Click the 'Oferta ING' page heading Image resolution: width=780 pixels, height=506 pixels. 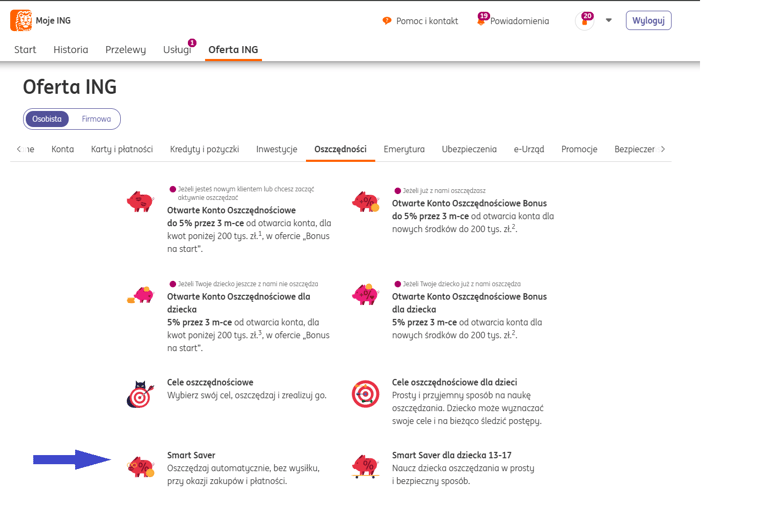[x=70, y=87]
